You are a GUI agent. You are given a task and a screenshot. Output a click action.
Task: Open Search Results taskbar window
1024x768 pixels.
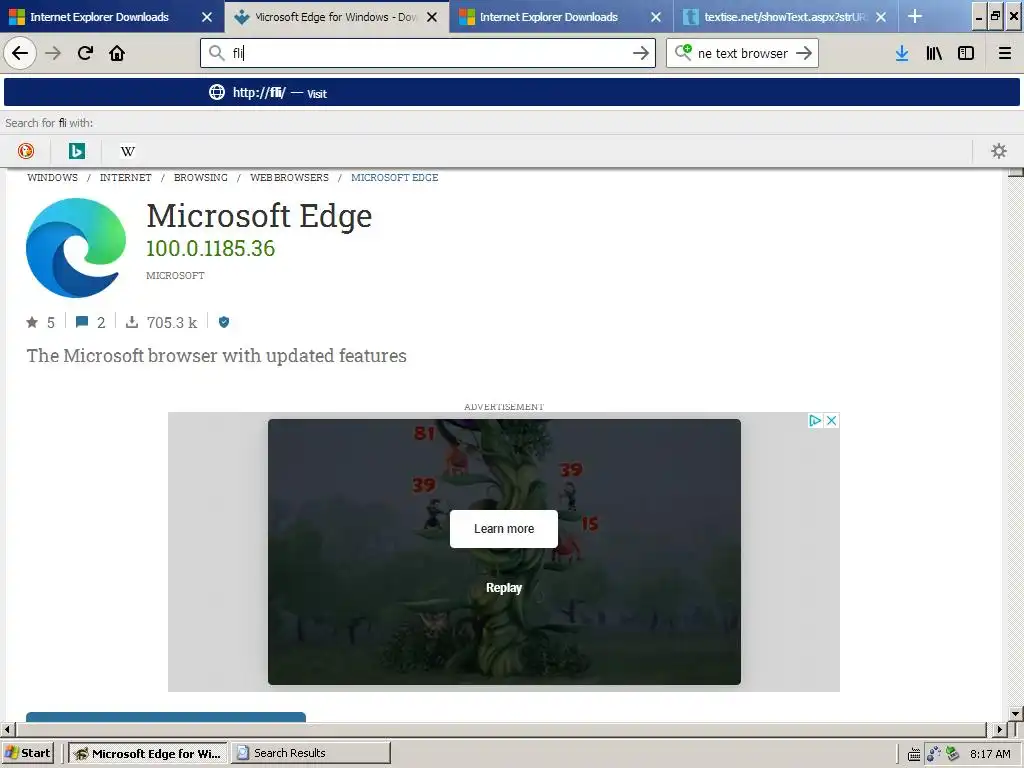311,753
